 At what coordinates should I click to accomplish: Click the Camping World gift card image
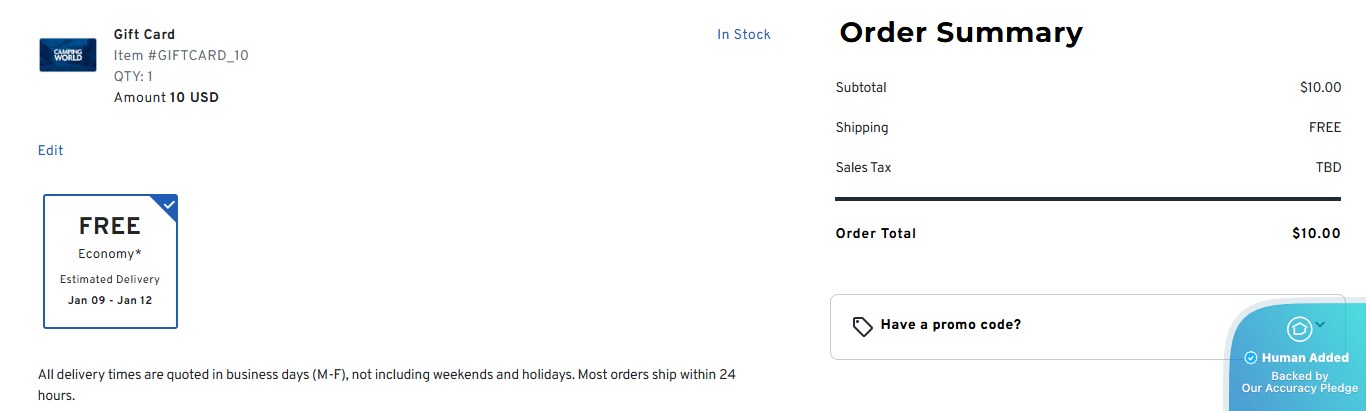click(68, 55)
